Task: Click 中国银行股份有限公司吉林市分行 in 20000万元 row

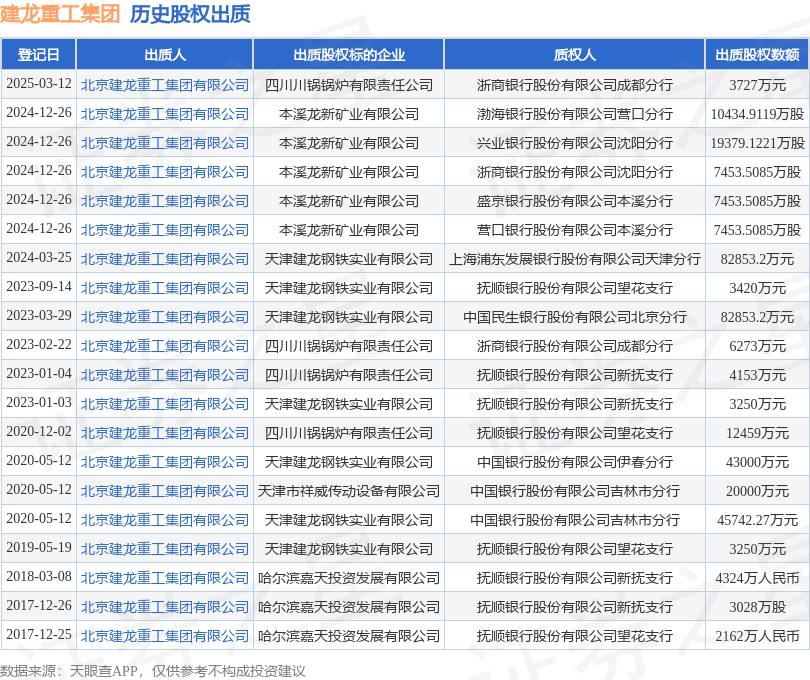Action: (x=574, y=491)
